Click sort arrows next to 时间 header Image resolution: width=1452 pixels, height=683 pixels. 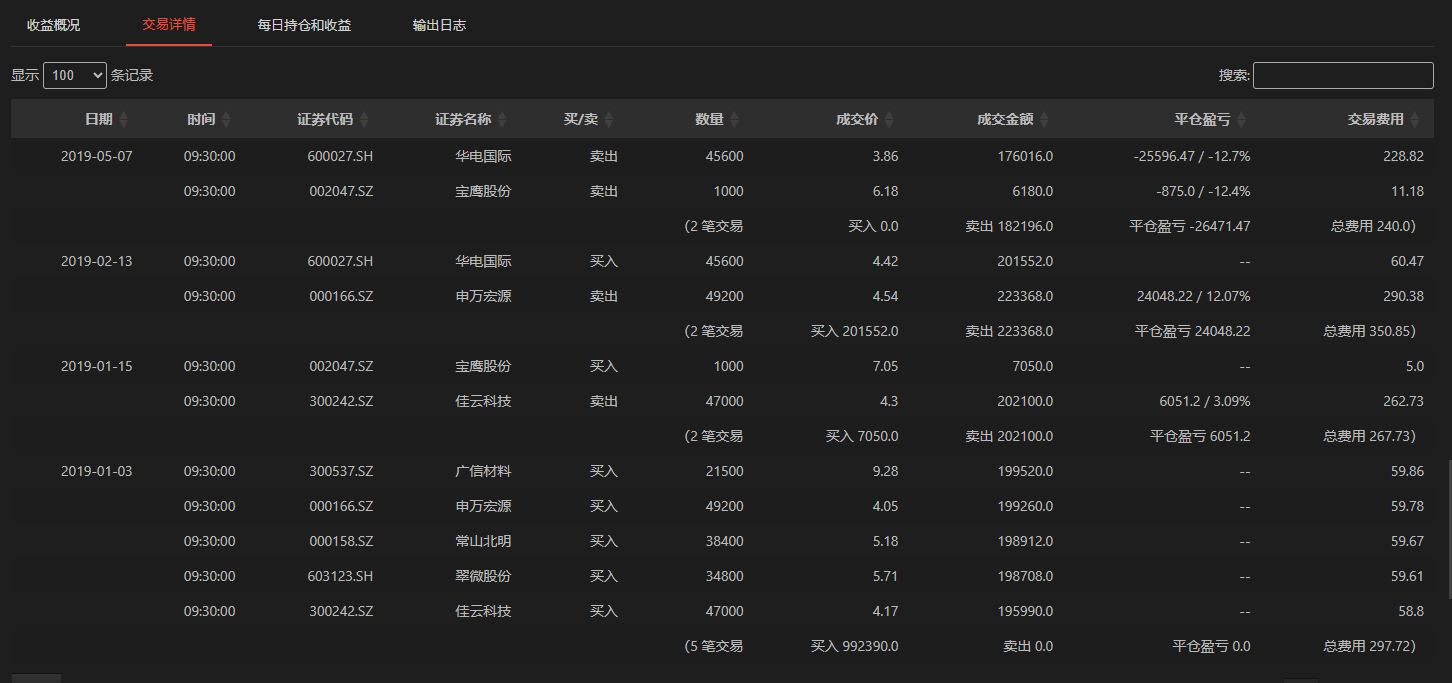tap(226, 120)
